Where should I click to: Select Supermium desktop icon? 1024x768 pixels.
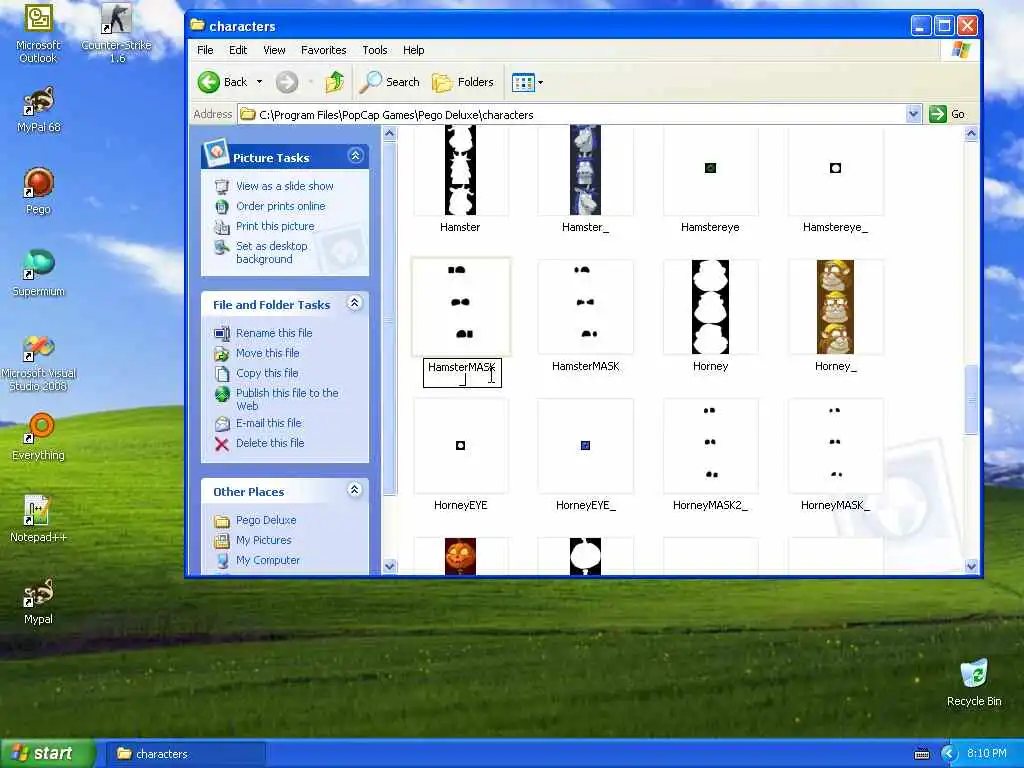[38, 273]
